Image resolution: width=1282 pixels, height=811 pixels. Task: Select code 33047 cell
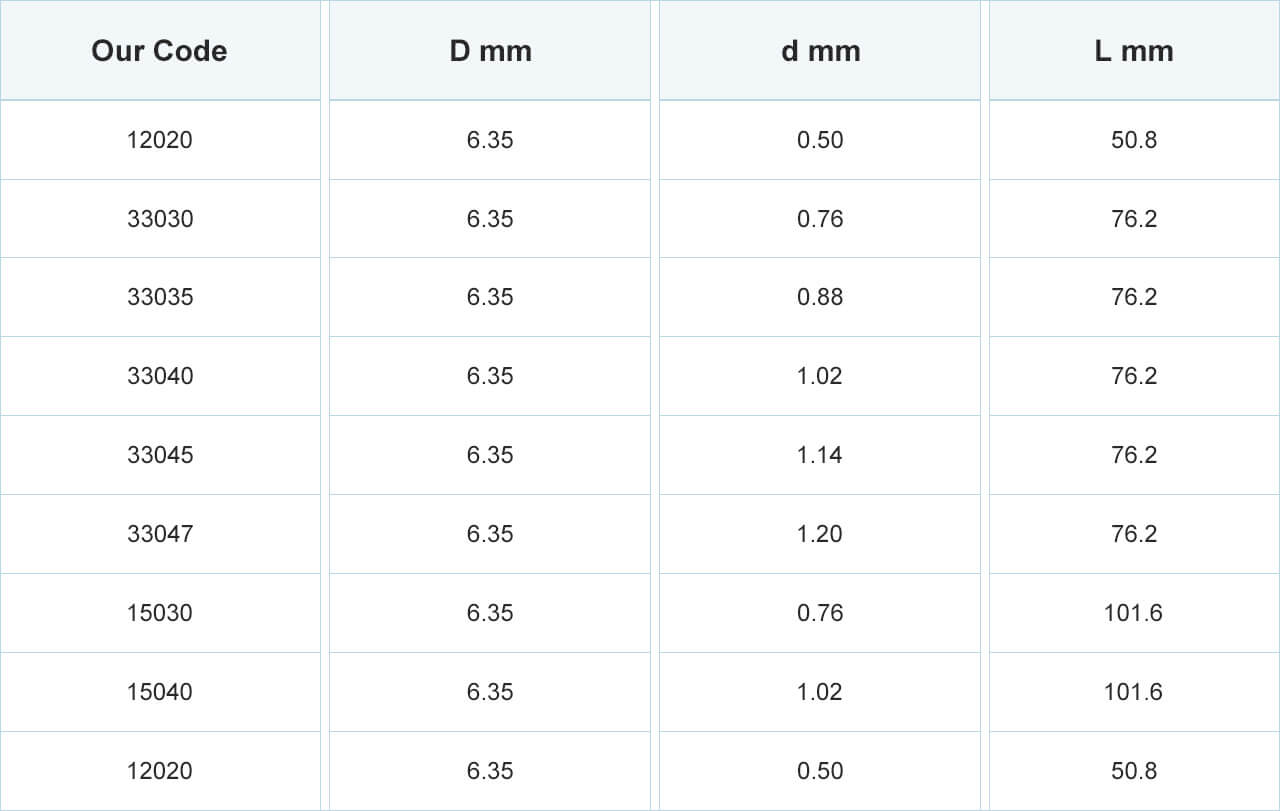click(x=160, y=534)
